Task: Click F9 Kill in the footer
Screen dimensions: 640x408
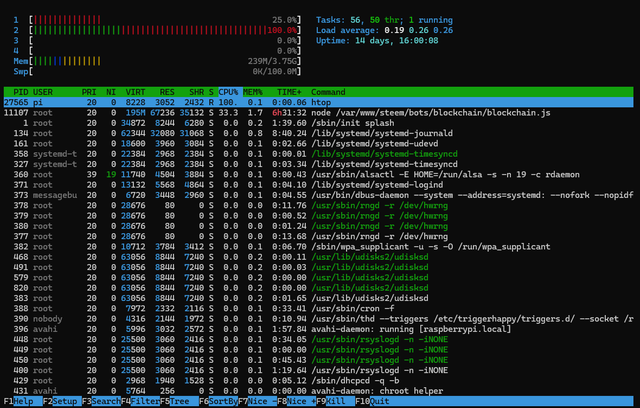Action: (x=335, y=401)
